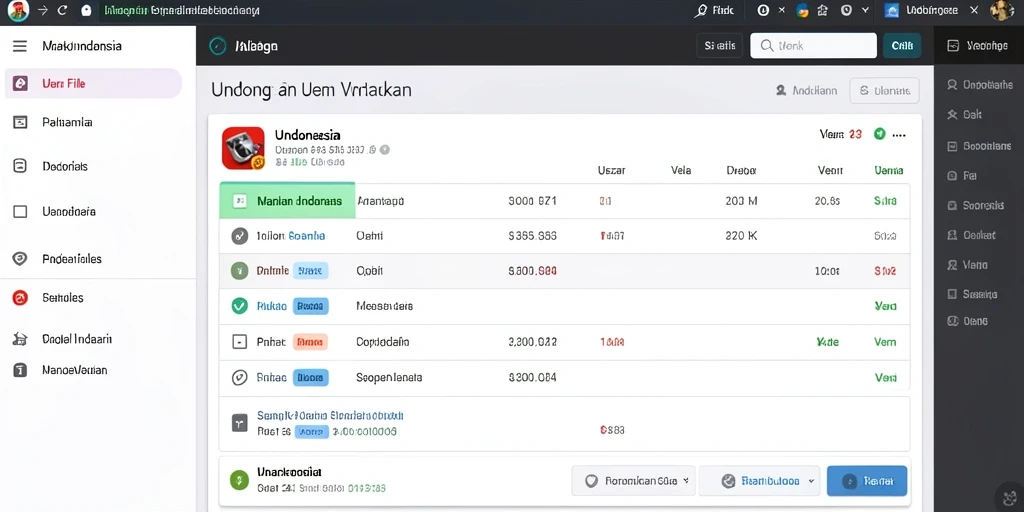Click the teal circle logo beside Mkleage
Screen dimensions: 1024x512
[217, 46]
